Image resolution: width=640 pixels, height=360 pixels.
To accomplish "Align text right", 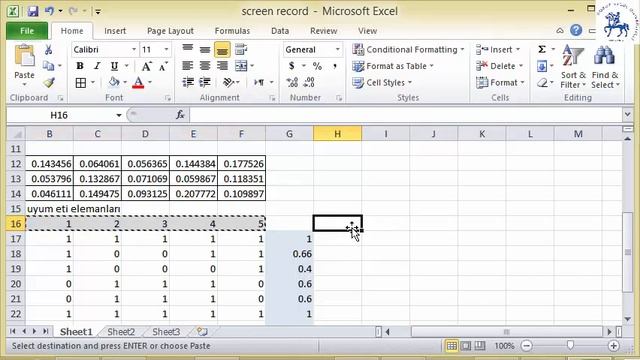I will tap(222, 66).
